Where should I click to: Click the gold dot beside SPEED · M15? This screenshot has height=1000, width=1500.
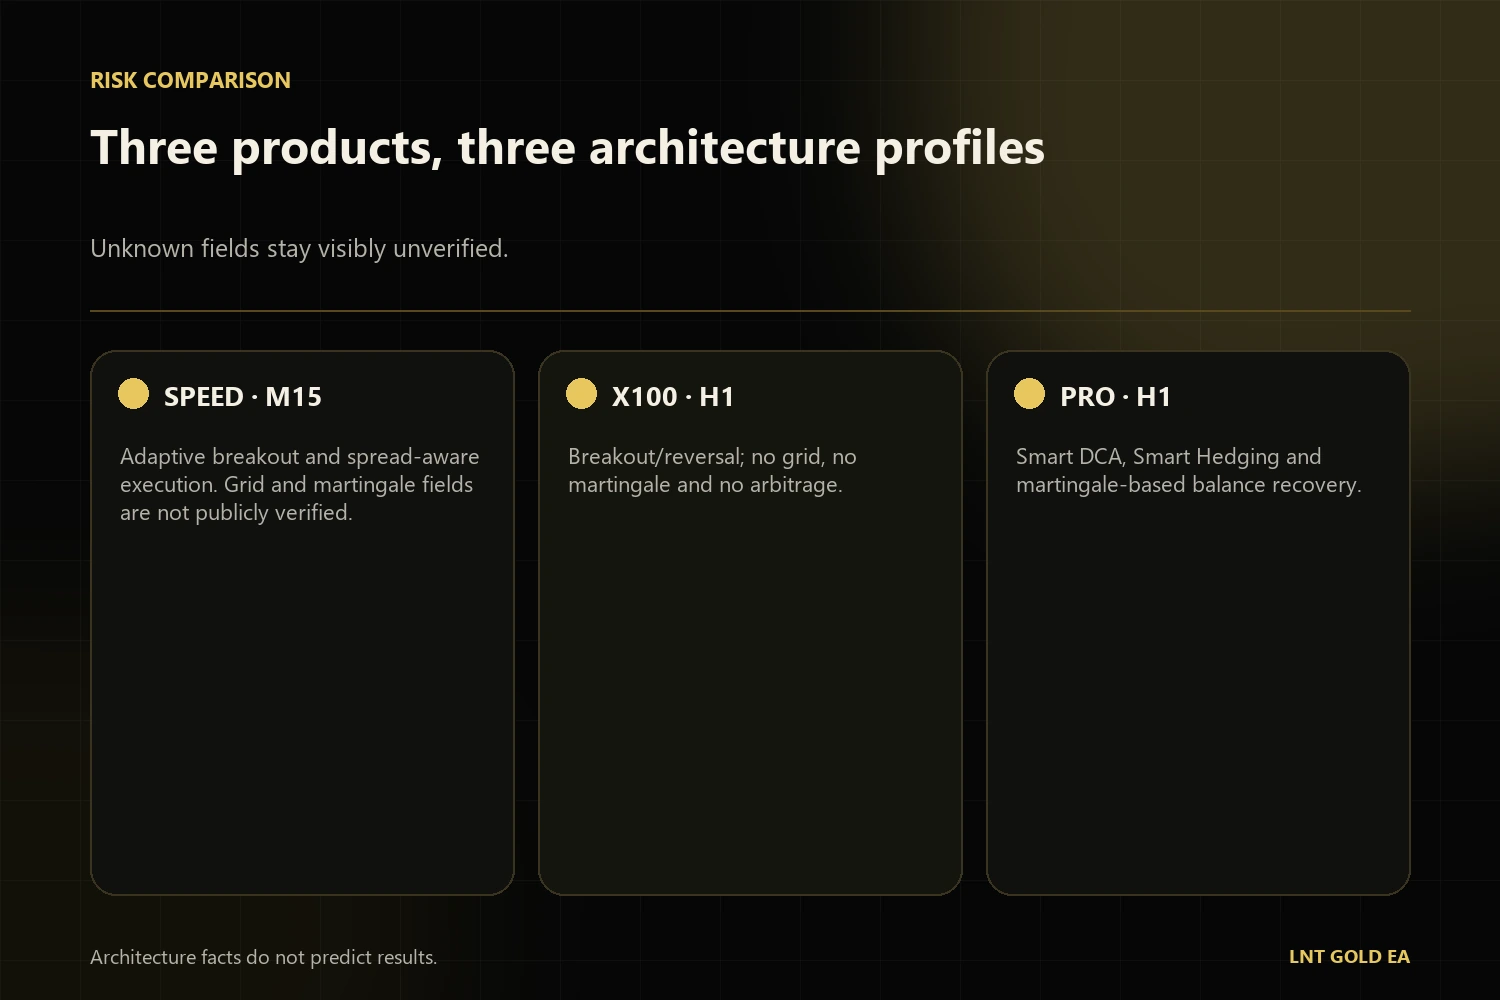(133, 394)
